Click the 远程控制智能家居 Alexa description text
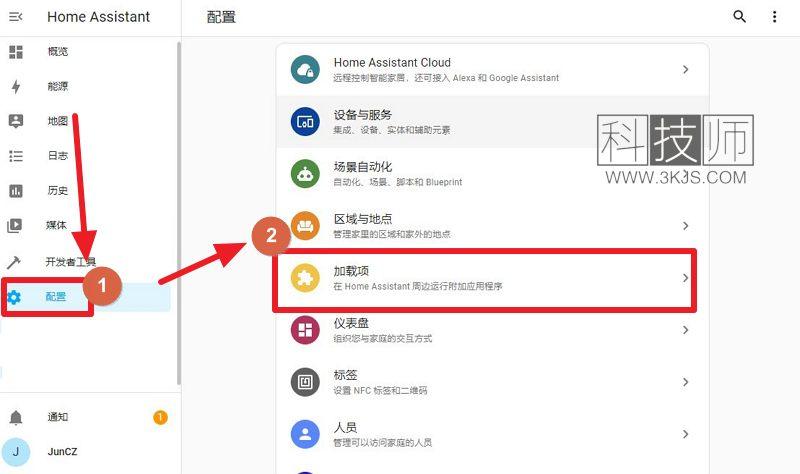 click(446, 78)
